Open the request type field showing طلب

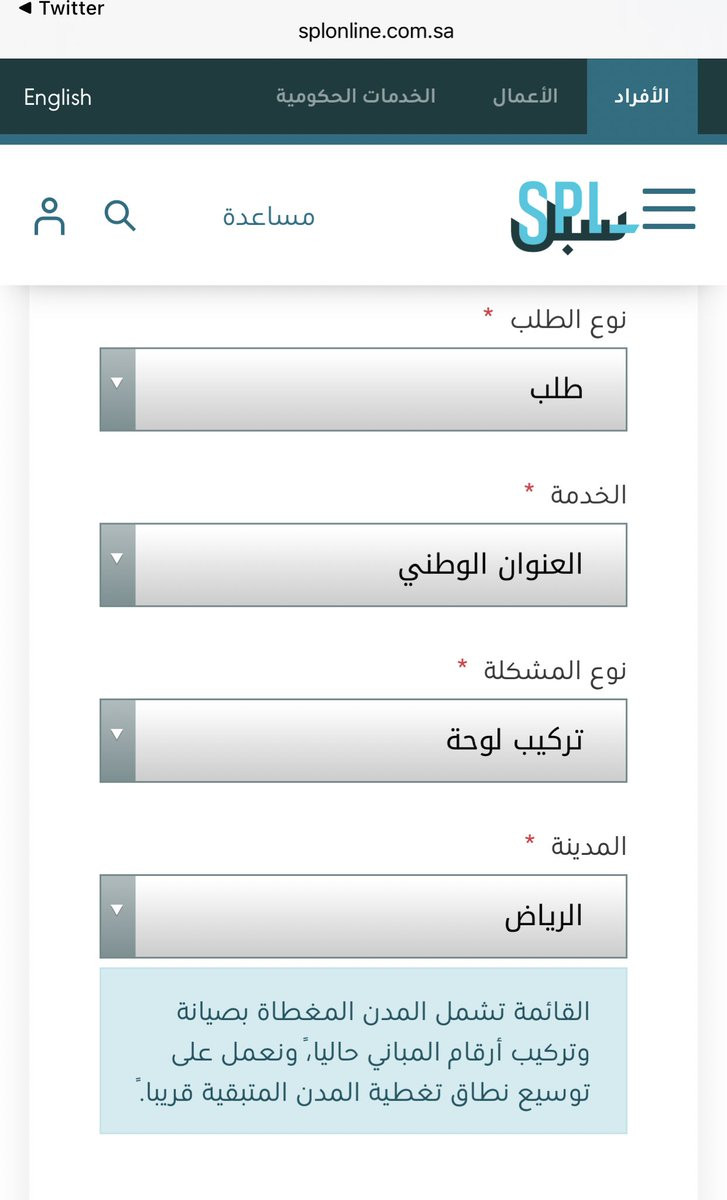[363, 389]
